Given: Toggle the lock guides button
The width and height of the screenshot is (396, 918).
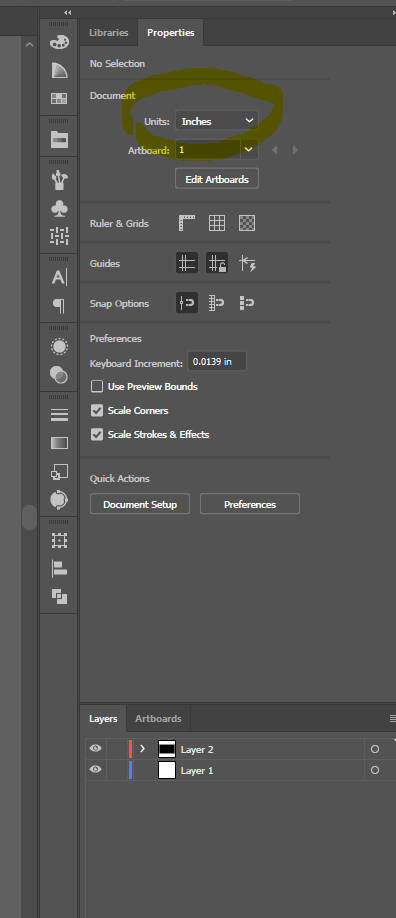Looking at the screenshot, I should pos(217,263).
